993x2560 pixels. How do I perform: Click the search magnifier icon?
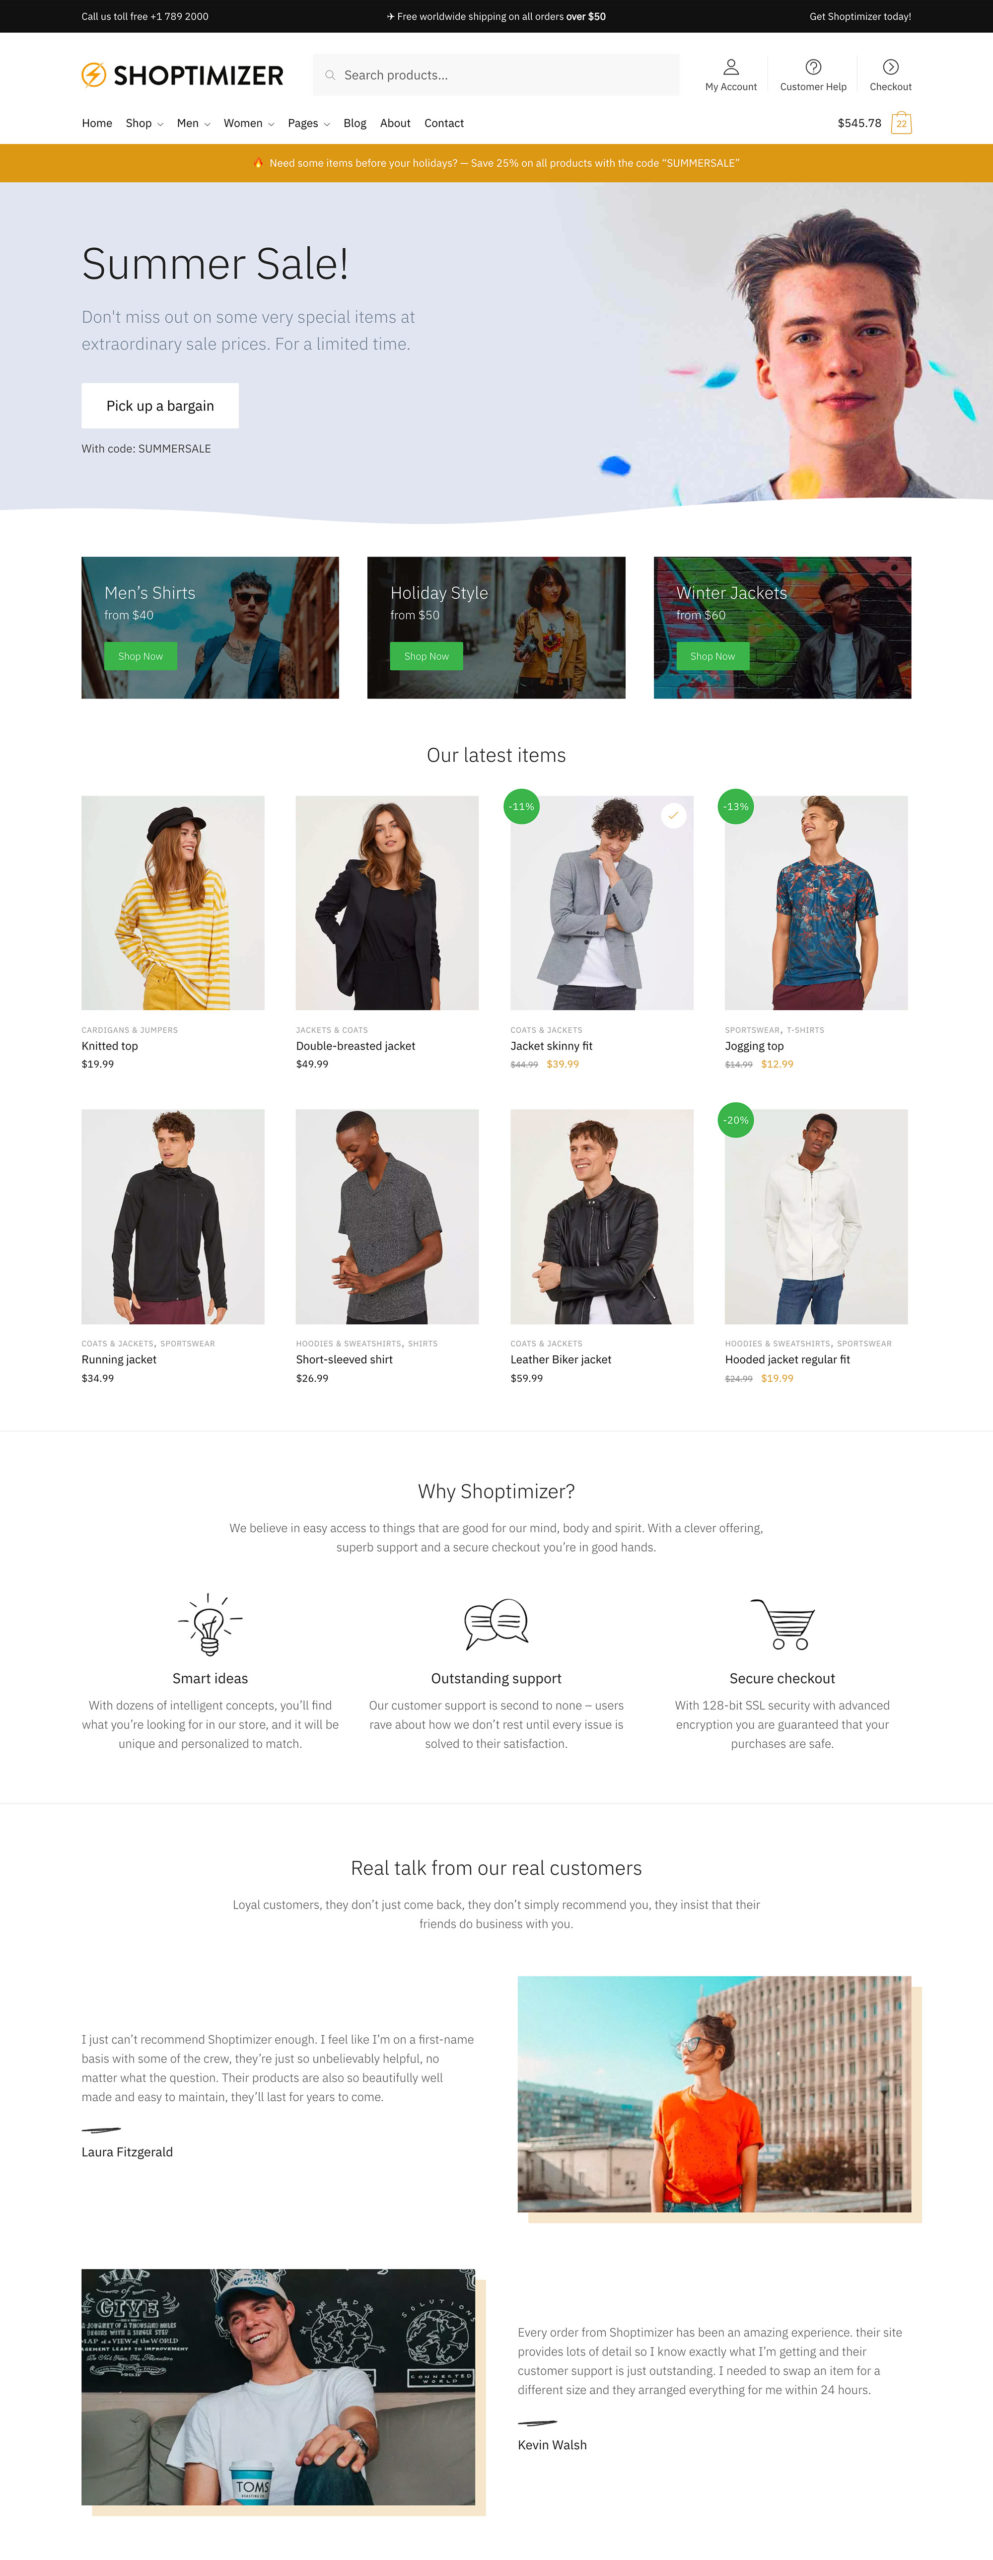coord(330,75)
